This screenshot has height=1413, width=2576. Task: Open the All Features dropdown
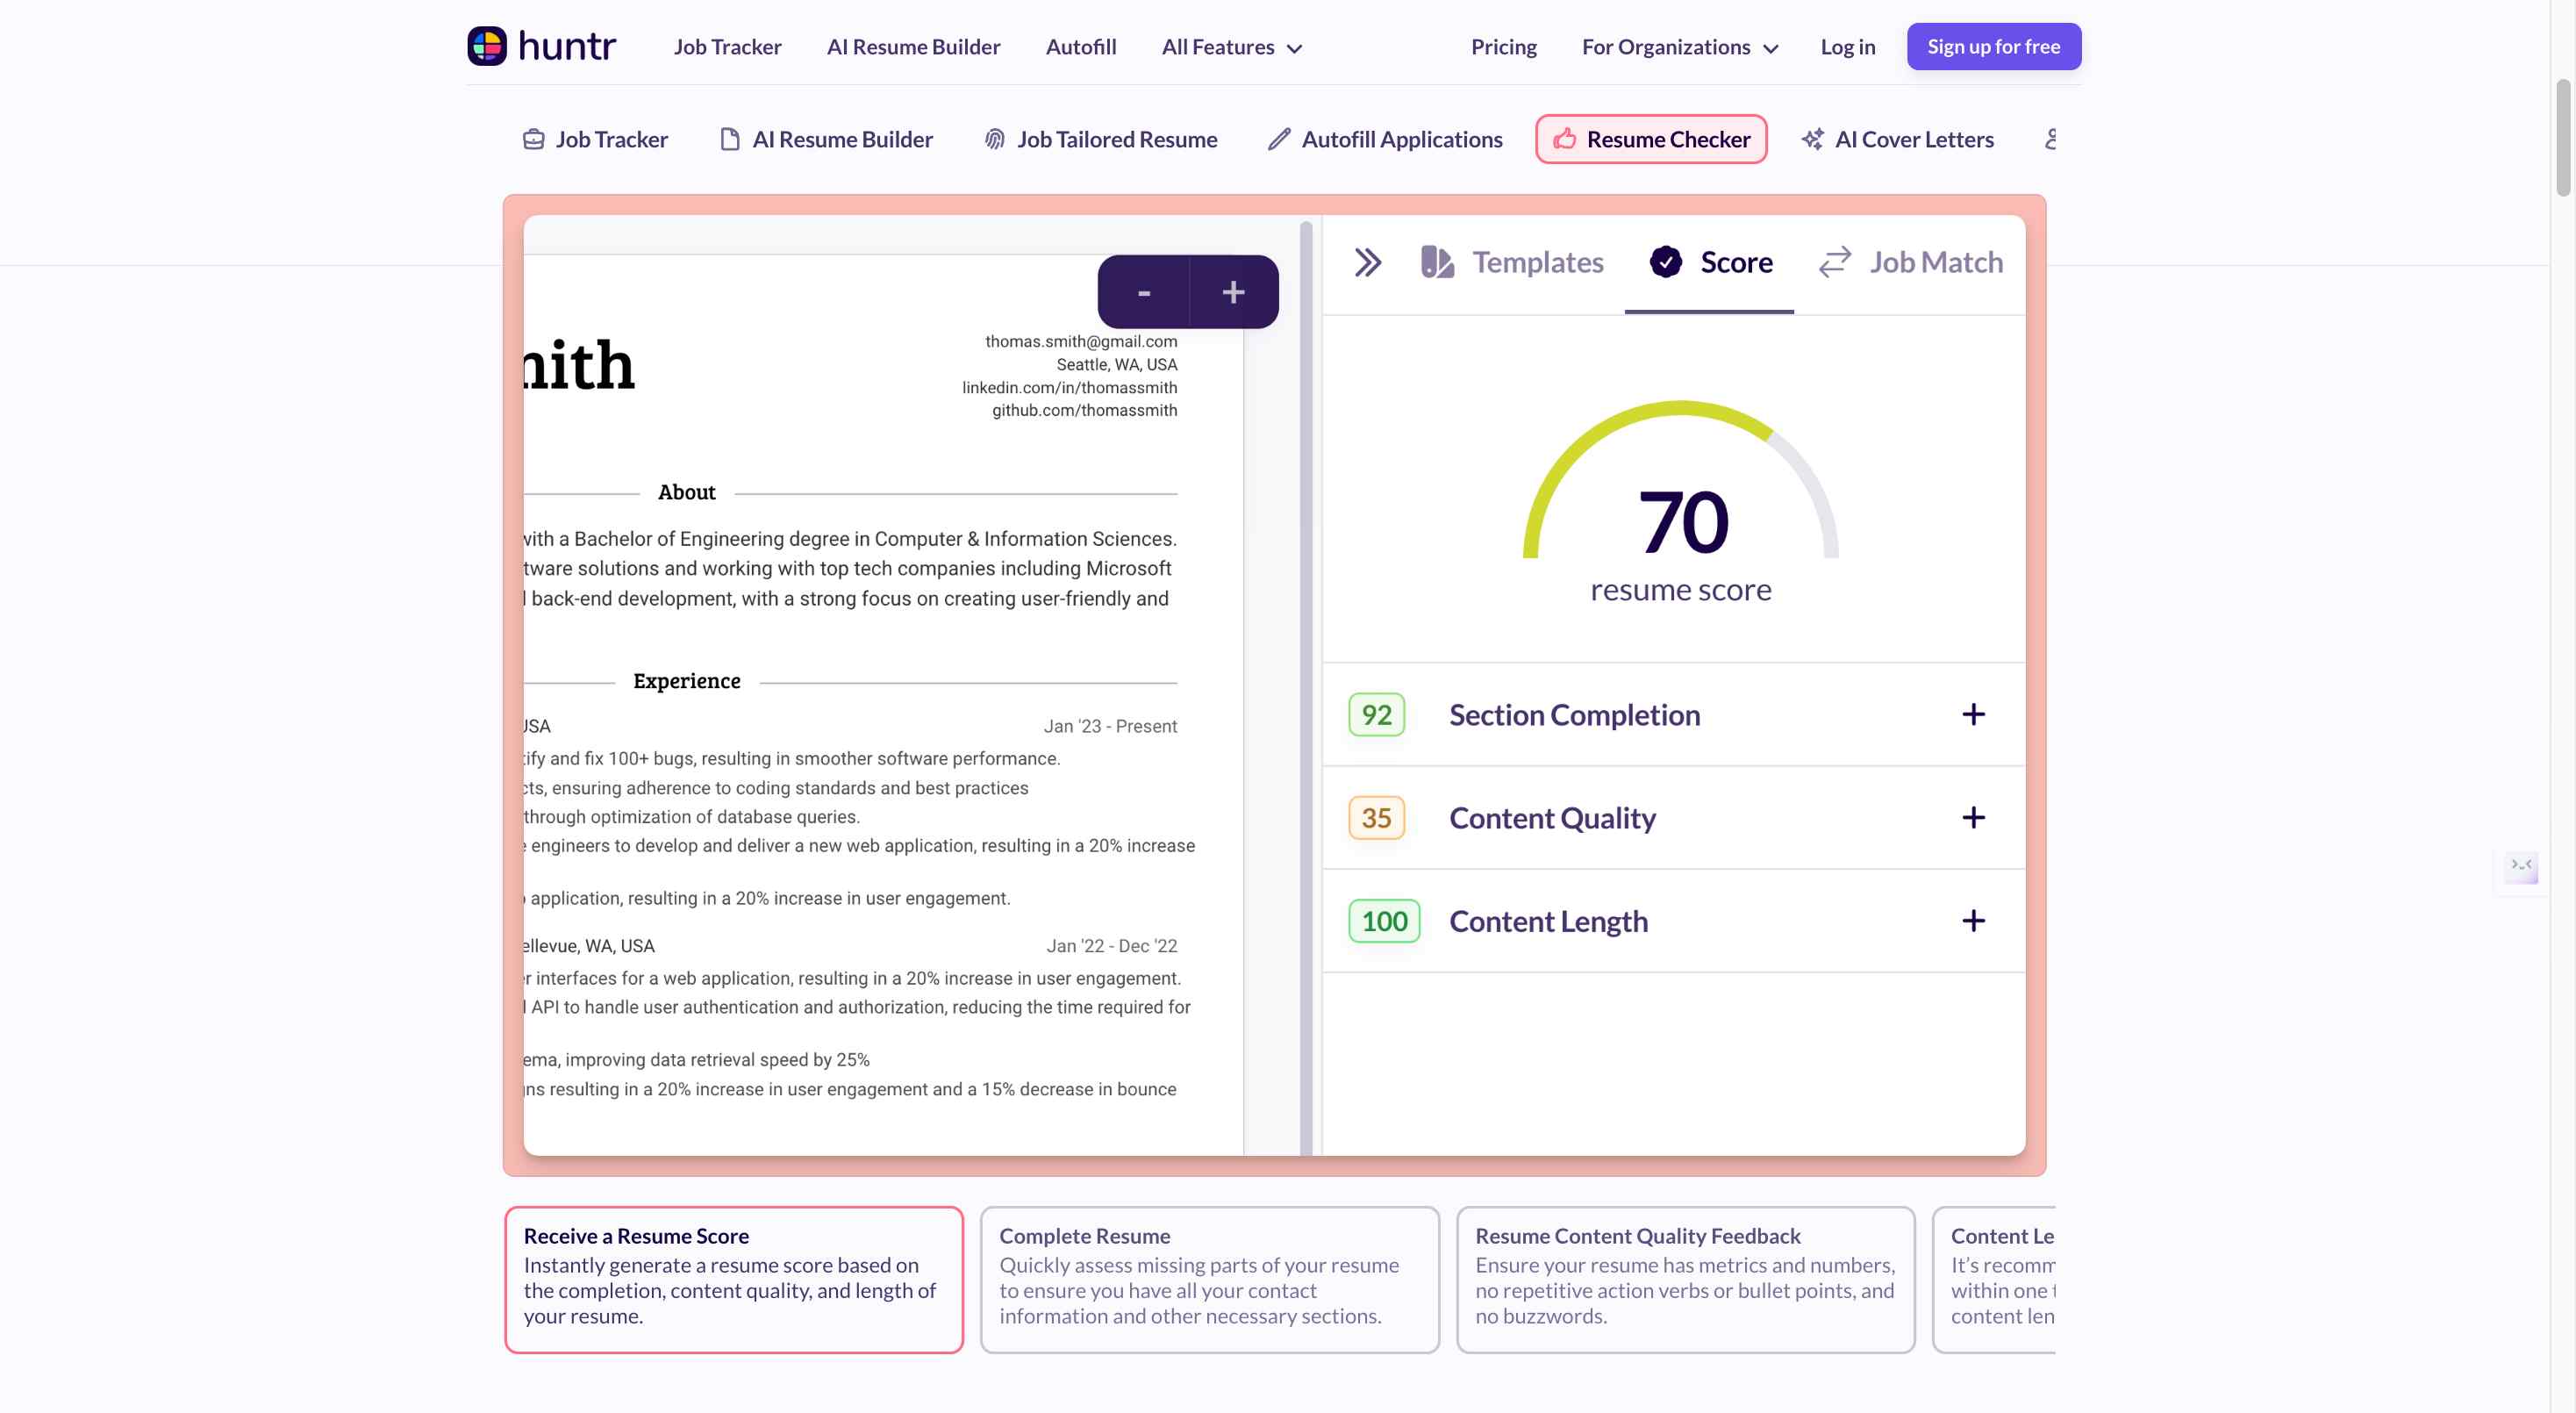click(x=1232, y=47)
